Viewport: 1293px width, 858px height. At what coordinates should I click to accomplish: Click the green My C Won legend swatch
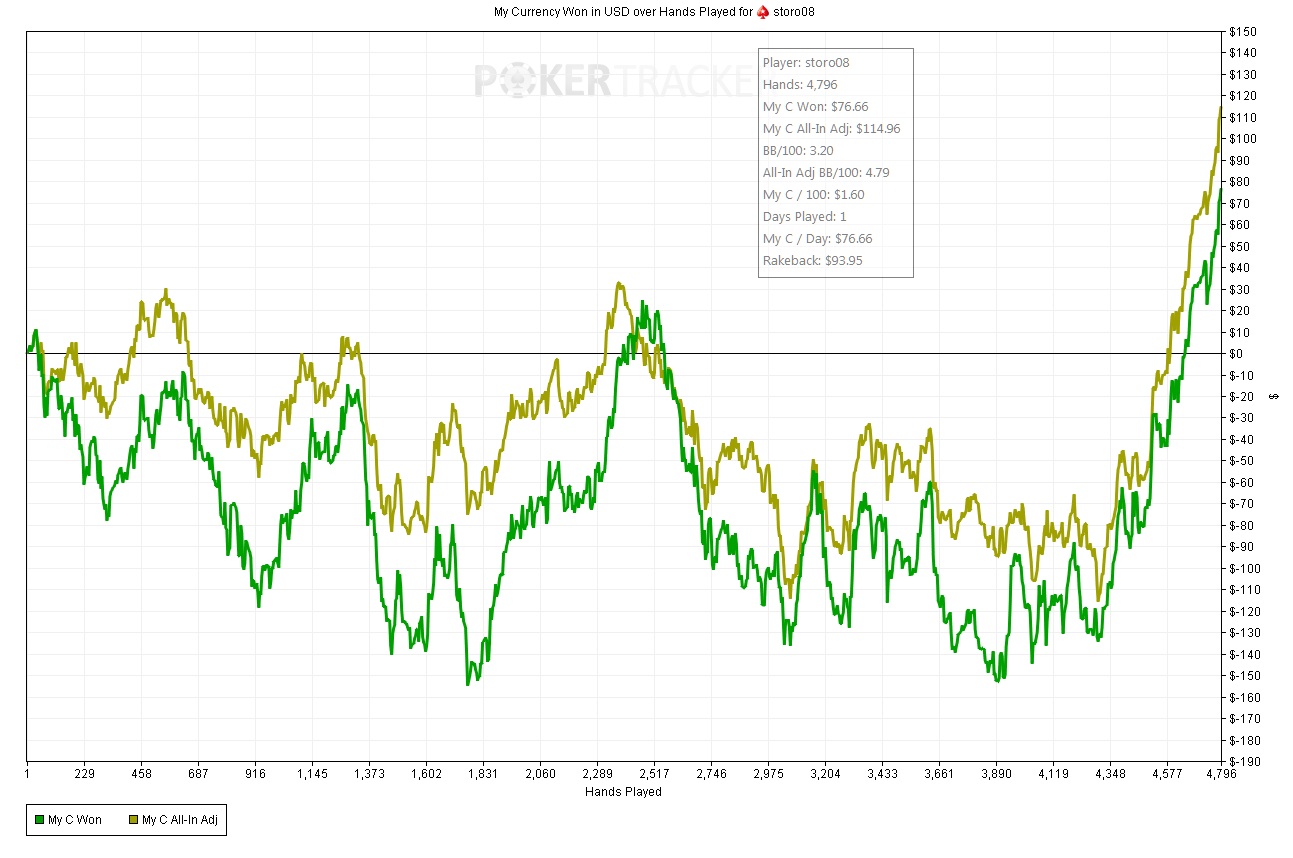(x=39, y=821)
